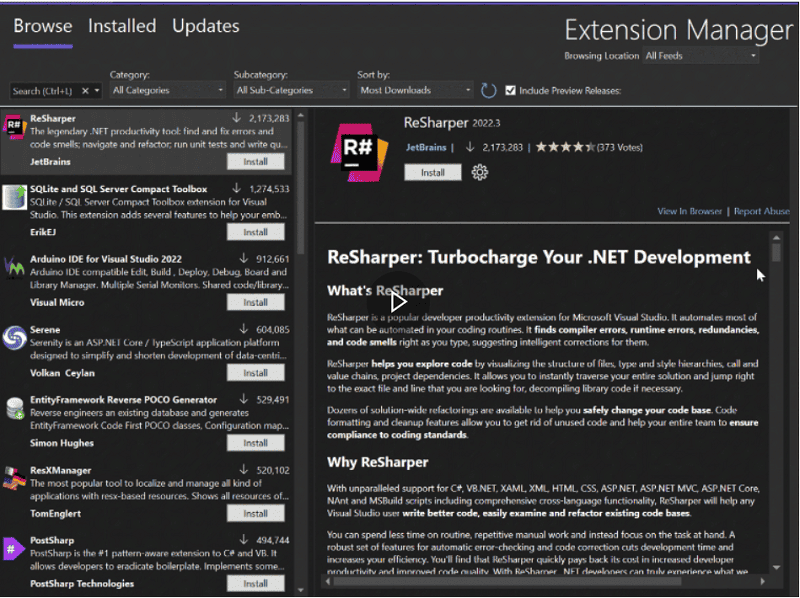Click the large ReSharper logo in details pane

coord(359,153)
